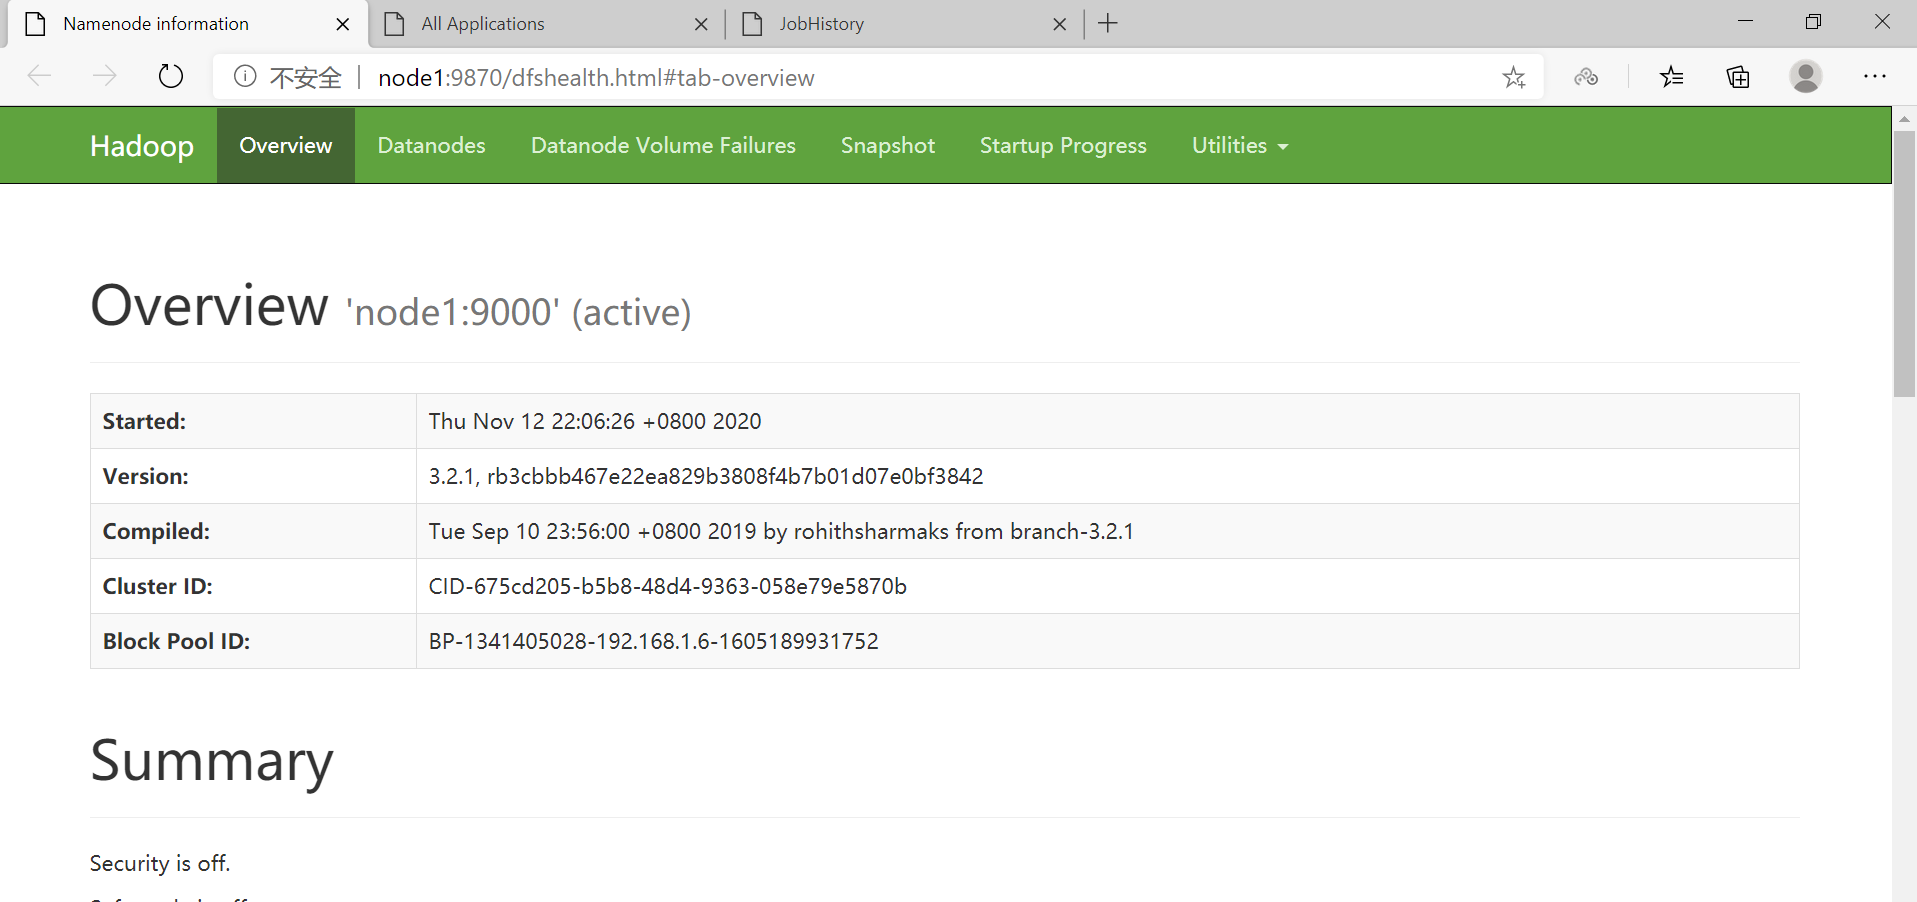Click the 'node1:9000' (active) subtitle
This screenshot has width=1917, height=902.
[x=518, y=313]
